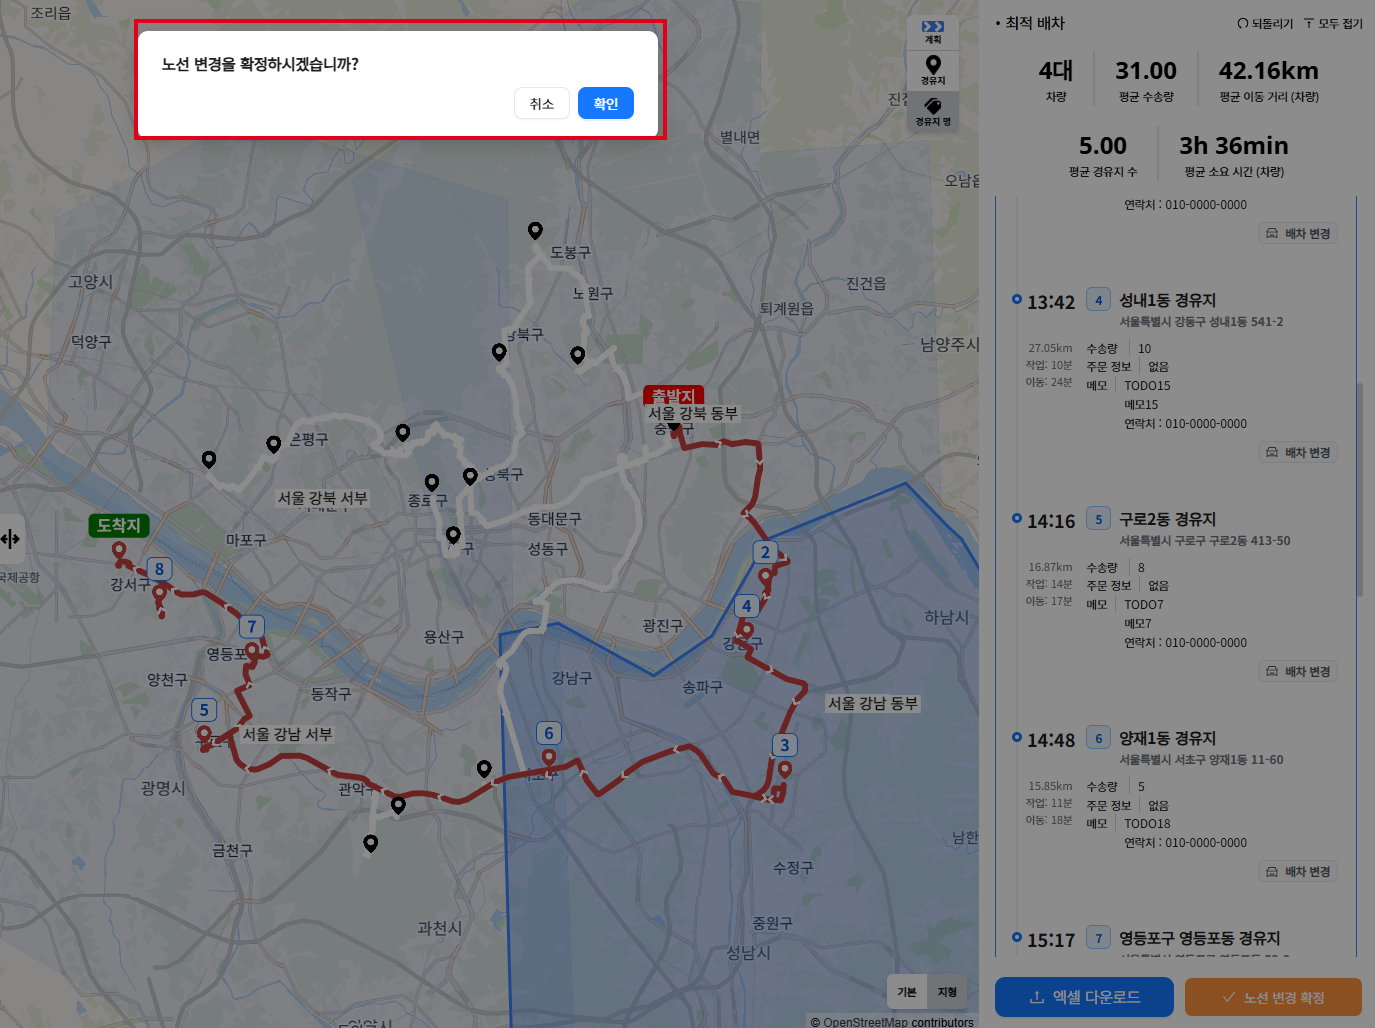Click the black pin above the 종로구 label
The image size is (1375, 1028).
click(x=431, y=483)
